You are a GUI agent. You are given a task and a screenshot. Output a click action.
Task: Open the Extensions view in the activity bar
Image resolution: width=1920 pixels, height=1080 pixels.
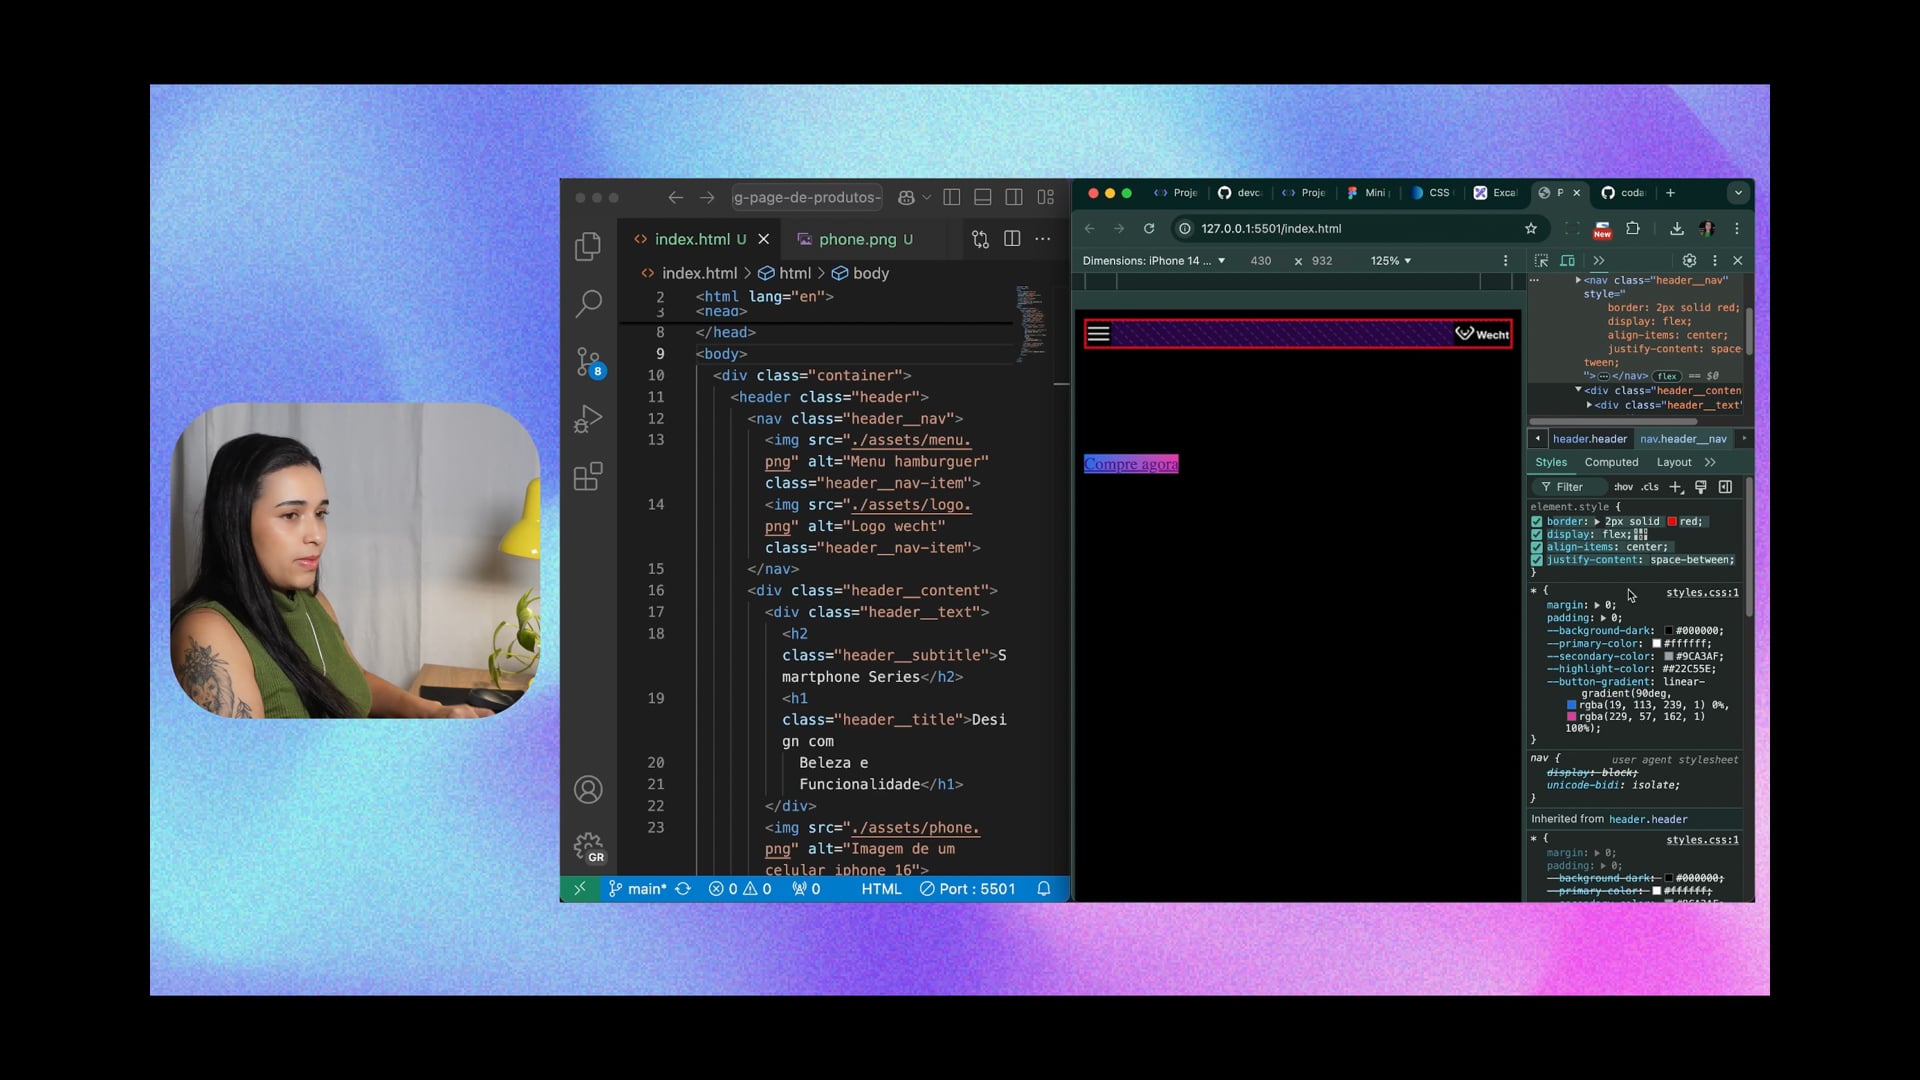[x=588, y=477]
